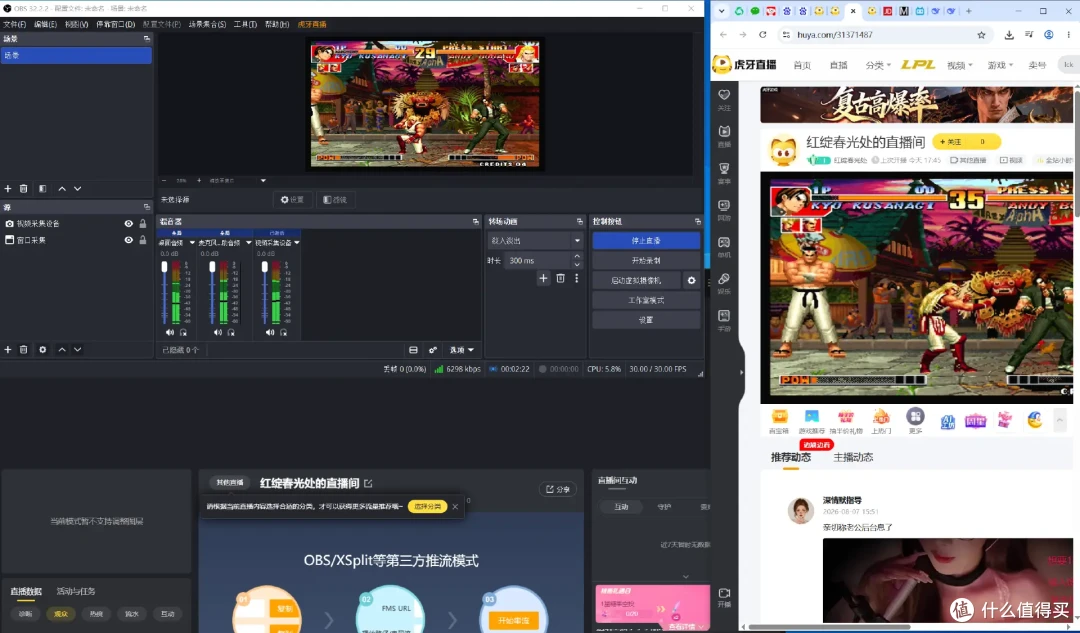The height and width of the screenshot is (633, 1080).
Task: Open OBS 视图(V) menu
Action: pyautogui.click(x=76, y=24)
